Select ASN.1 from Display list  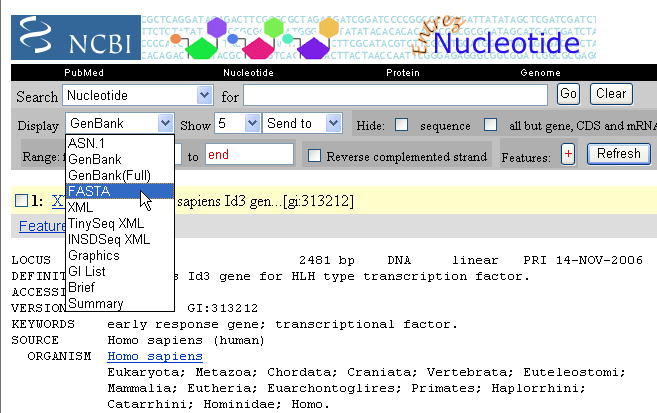119,143
